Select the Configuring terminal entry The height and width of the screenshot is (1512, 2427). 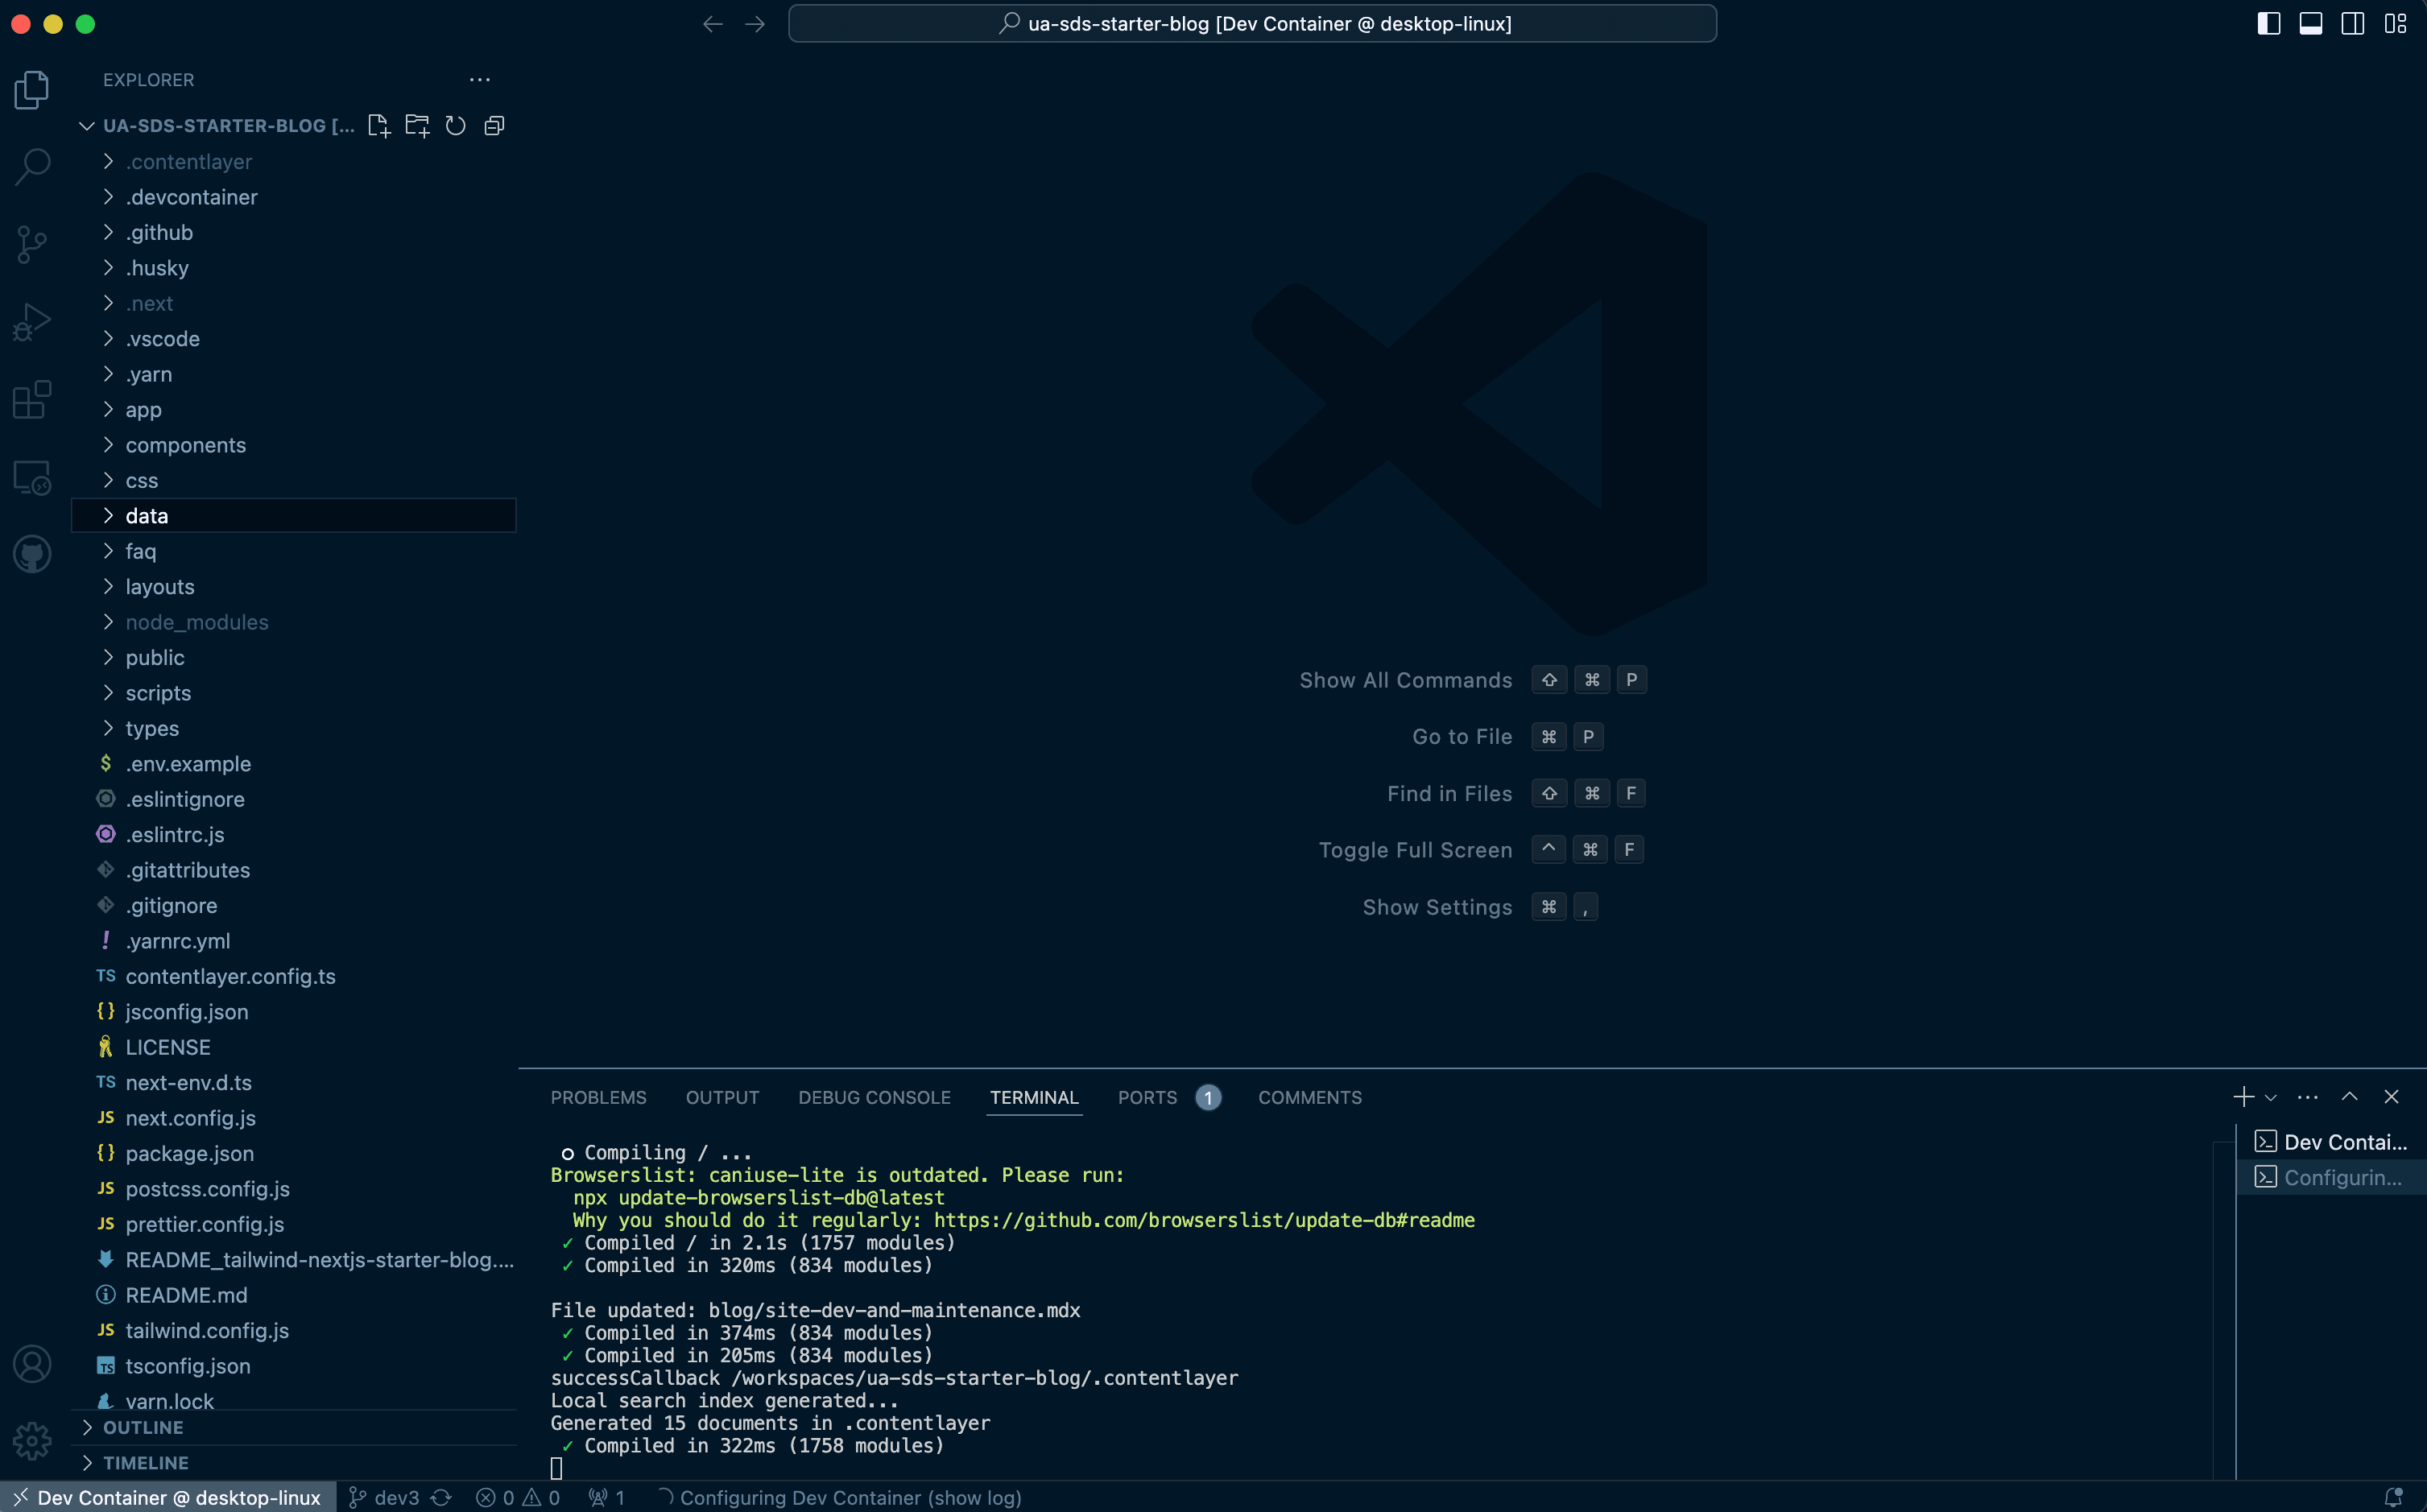(x=2330, y=1178)
